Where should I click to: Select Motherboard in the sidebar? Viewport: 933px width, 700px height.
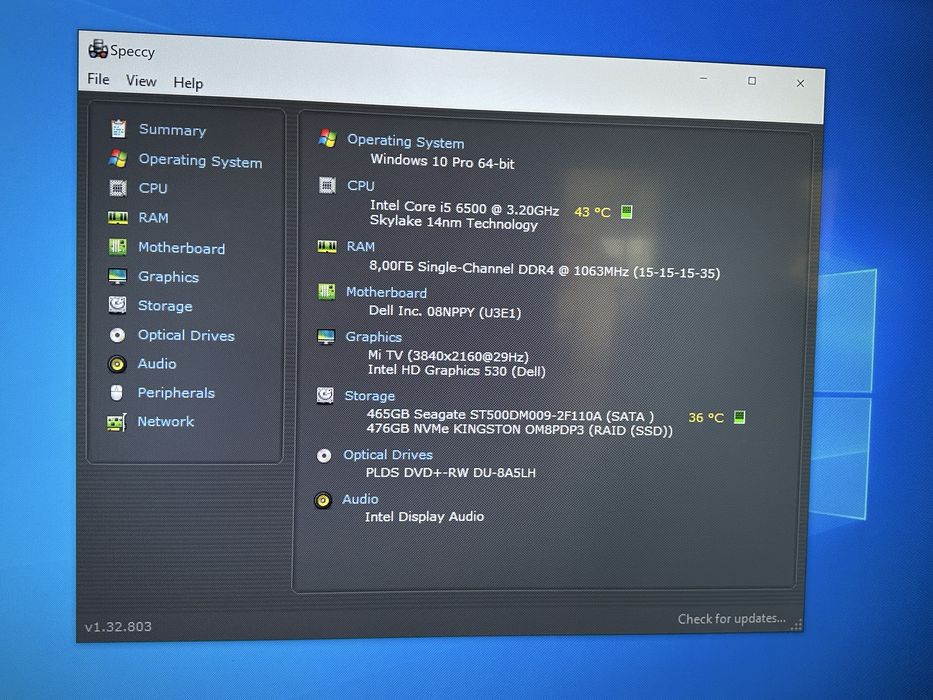[181, 248]
